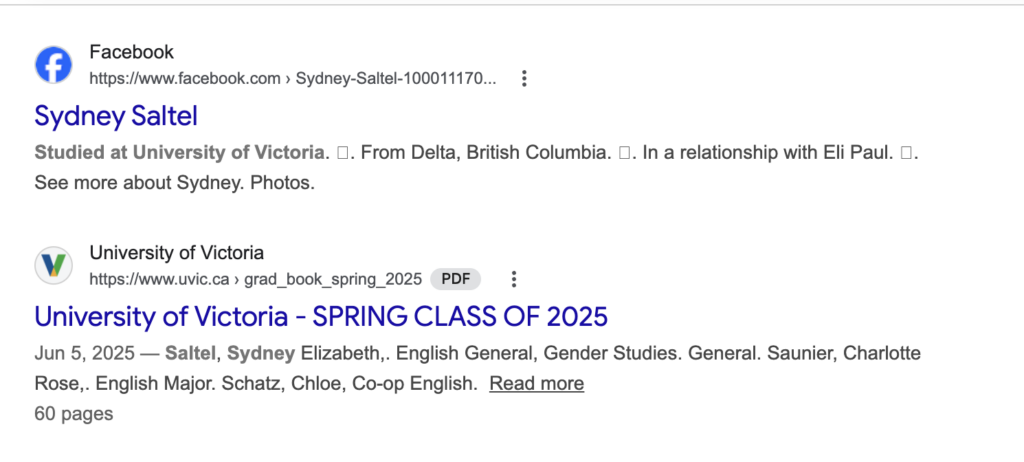Click the https://www.uvic.ca URL text
The width and height of the screenshot is (1024, 462).
pyautogui.click(x=159, y=279)
